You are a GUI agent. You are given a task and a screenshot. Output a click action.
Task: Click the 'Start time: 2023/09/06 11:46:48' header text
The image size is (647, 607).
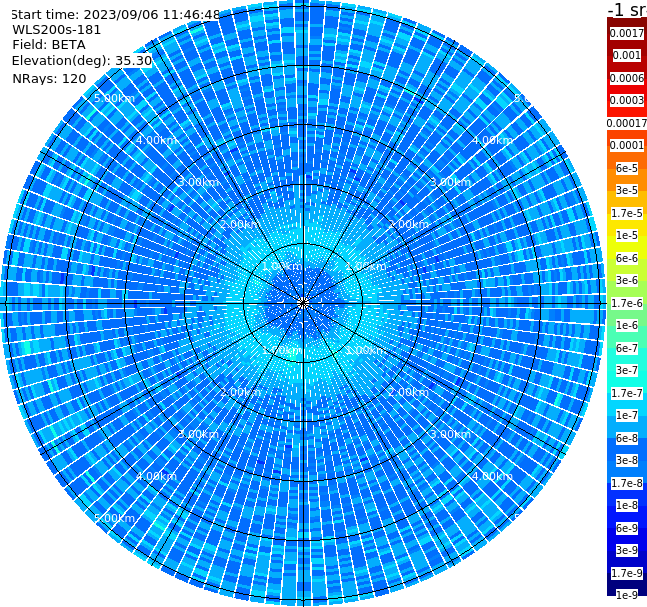(115, 14)
